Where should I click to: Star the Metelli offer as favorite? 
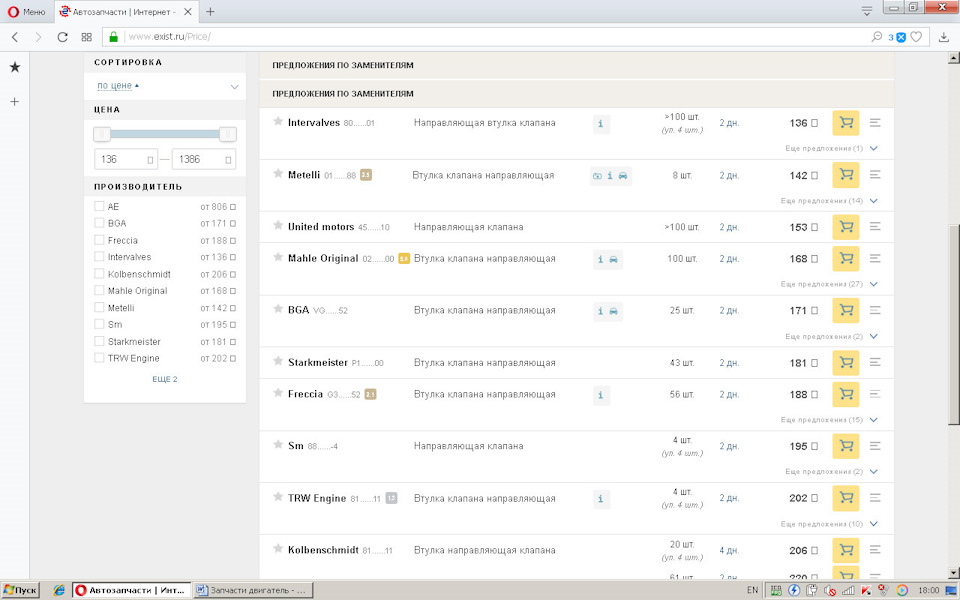coord(278,174)
